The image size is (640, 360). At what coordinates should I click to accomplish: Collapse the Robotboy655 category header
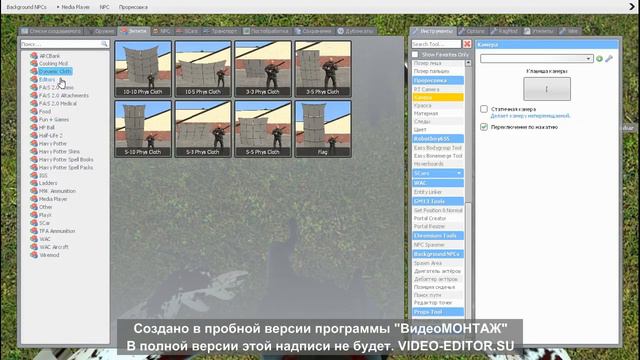[x=438, y=139]
